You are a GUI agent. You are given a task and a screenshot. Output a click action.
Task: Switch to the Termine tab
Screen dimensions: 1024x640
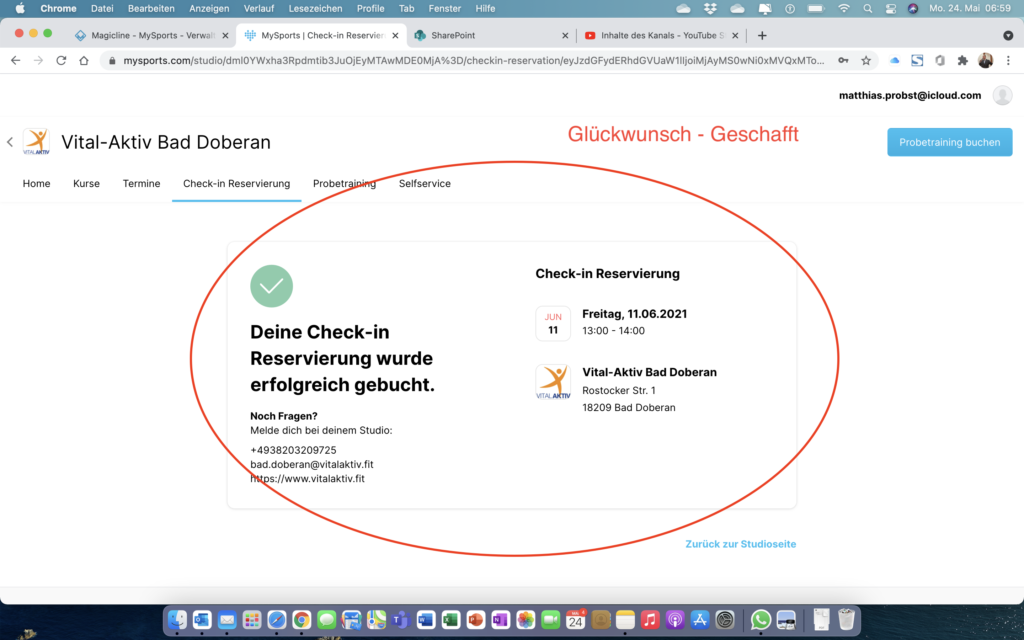pos(141,184)
